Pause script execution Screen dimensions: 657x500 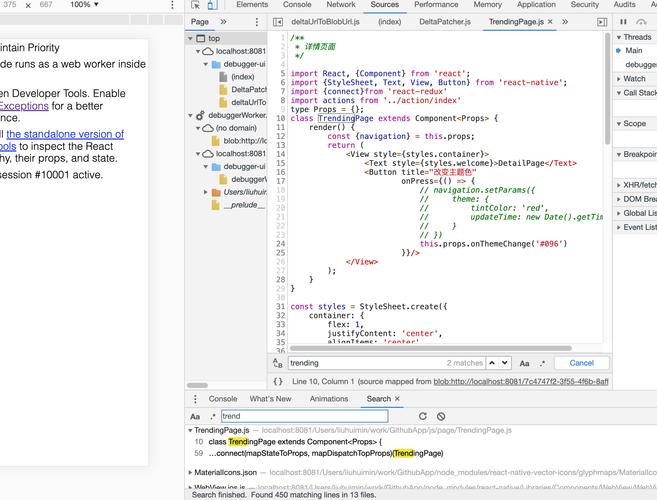click(x=623, y=22)
